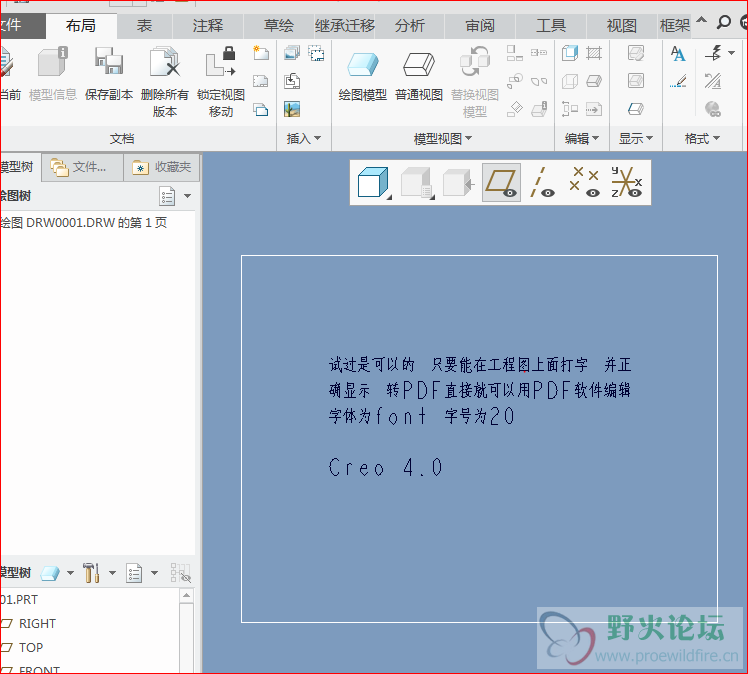Screen dimensions: 748x674
Task: Switch to 收藏夹 favorites tab
Action: click(162, 167)
